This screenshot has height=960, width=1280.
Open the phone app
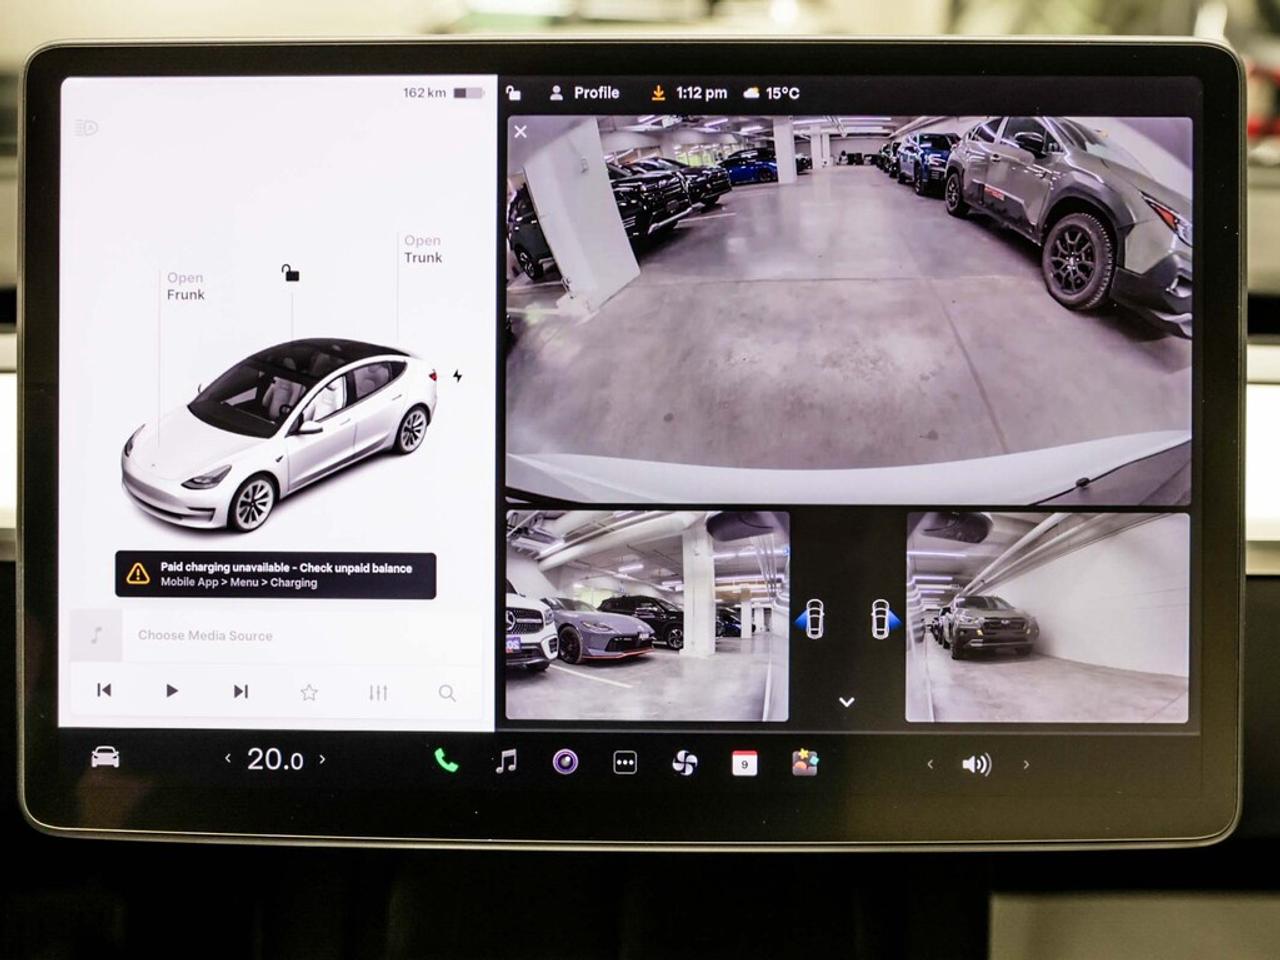pyautogui.click(x=447, y=762)
